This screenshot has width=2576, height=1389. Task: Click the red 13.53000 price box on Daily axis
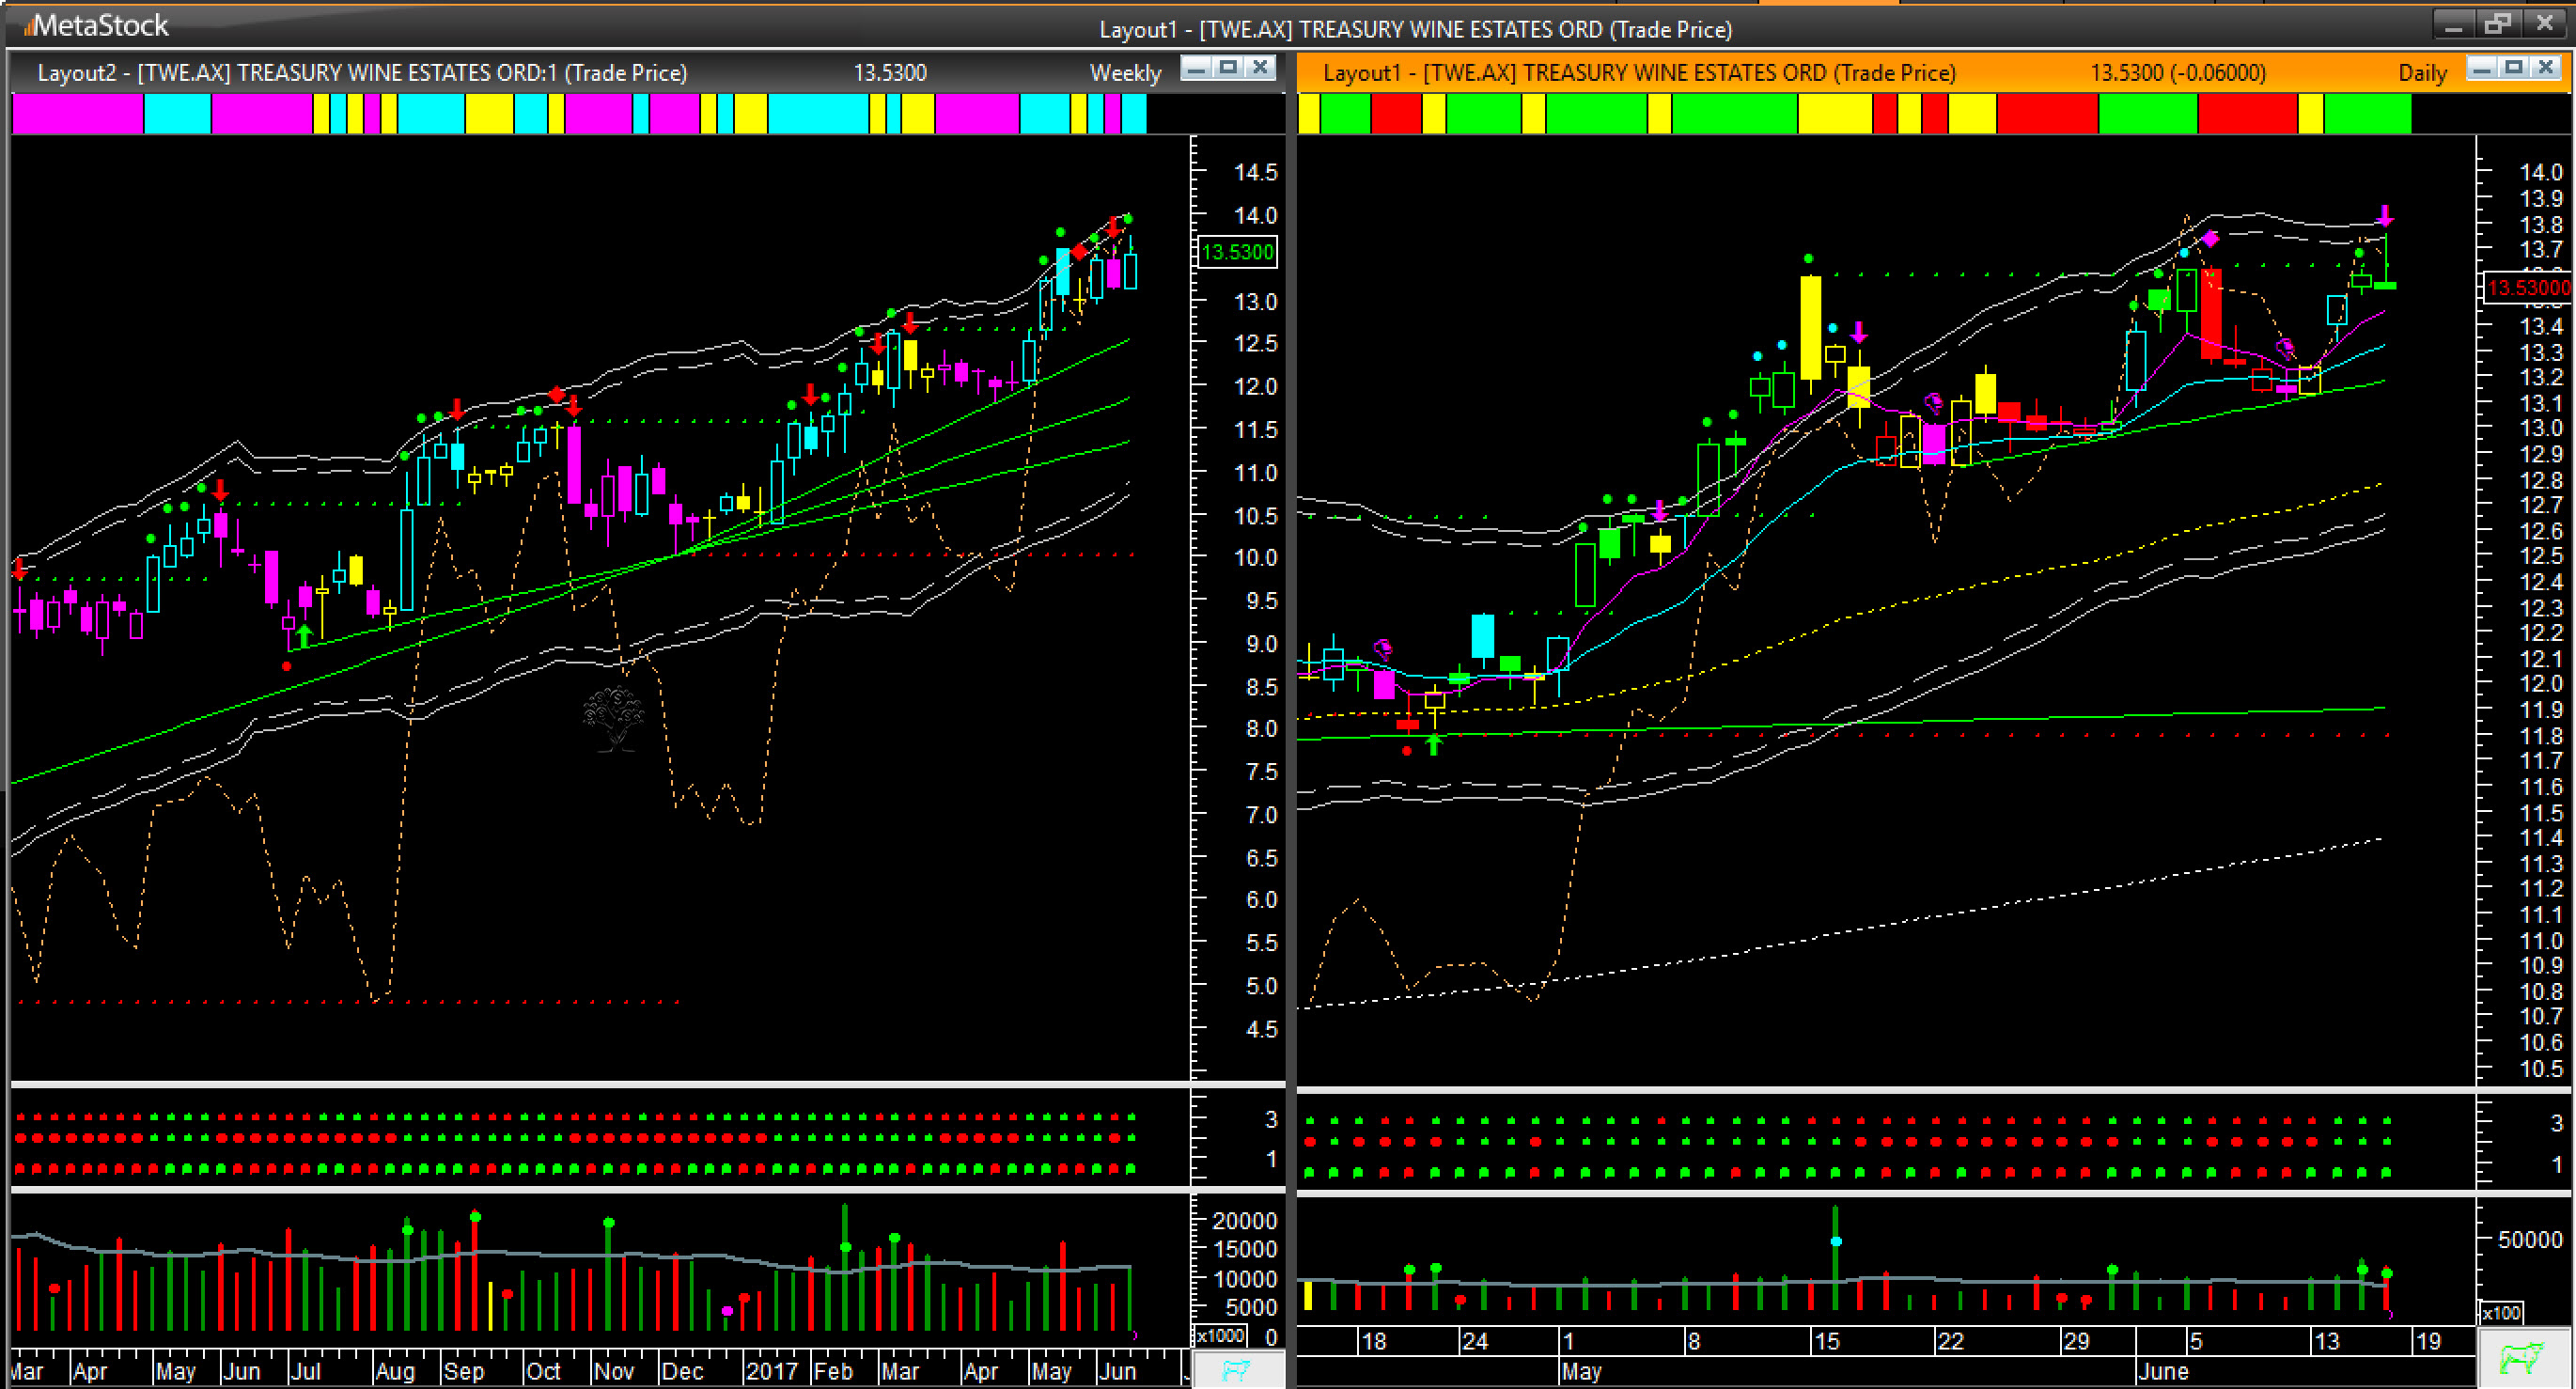pyautogui.click(x=2527, y=288)
